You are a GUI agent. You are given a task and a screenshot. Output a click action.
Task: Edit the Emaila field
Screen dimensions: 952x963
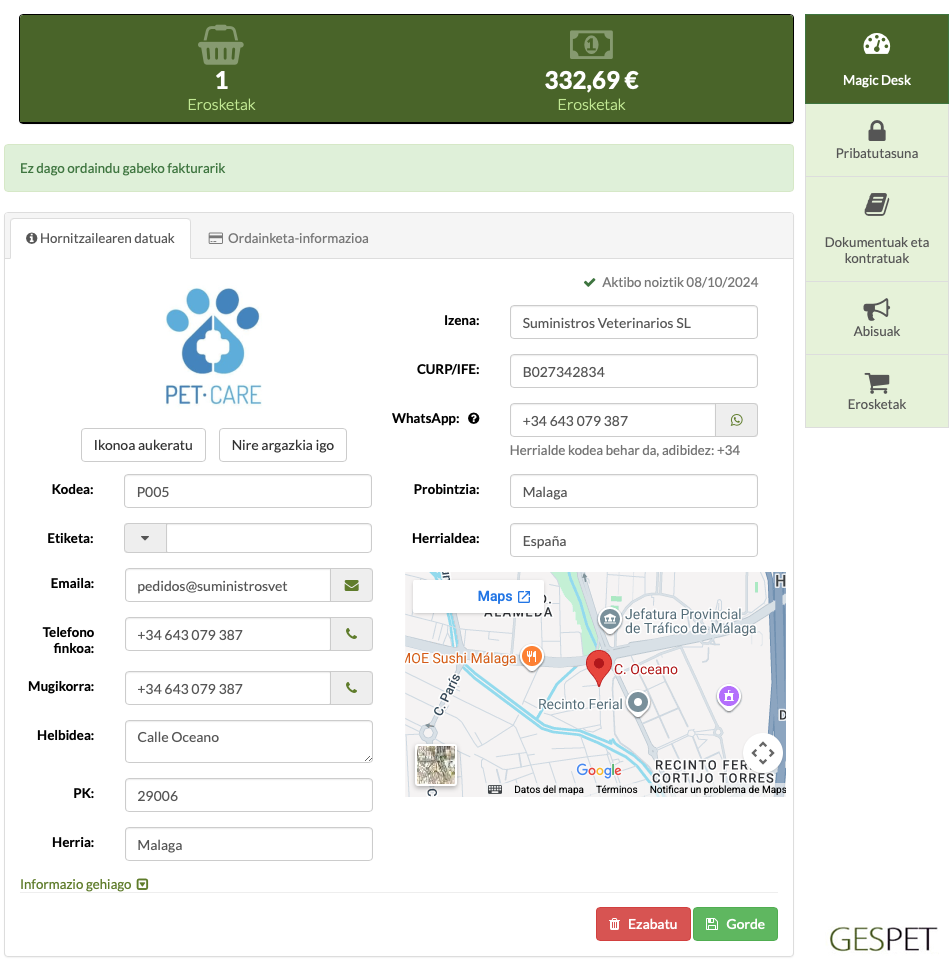click(228, 585)
